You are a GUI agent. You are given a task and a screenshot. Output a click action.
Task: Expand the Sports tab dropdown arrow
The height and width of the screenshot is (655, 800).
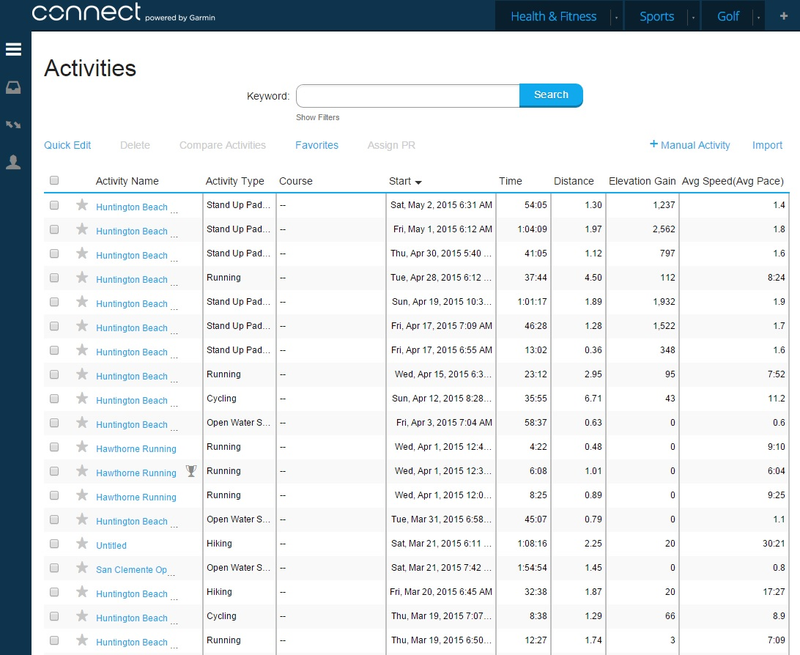point(693,17)
